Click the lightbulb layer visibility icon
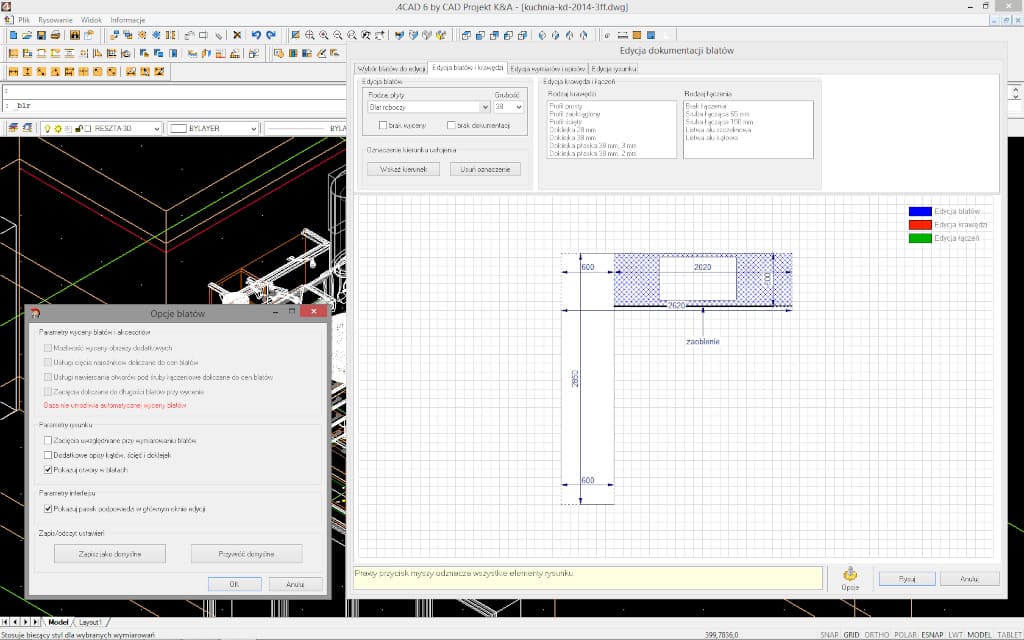1024x640 pixels. click(48, 128)
